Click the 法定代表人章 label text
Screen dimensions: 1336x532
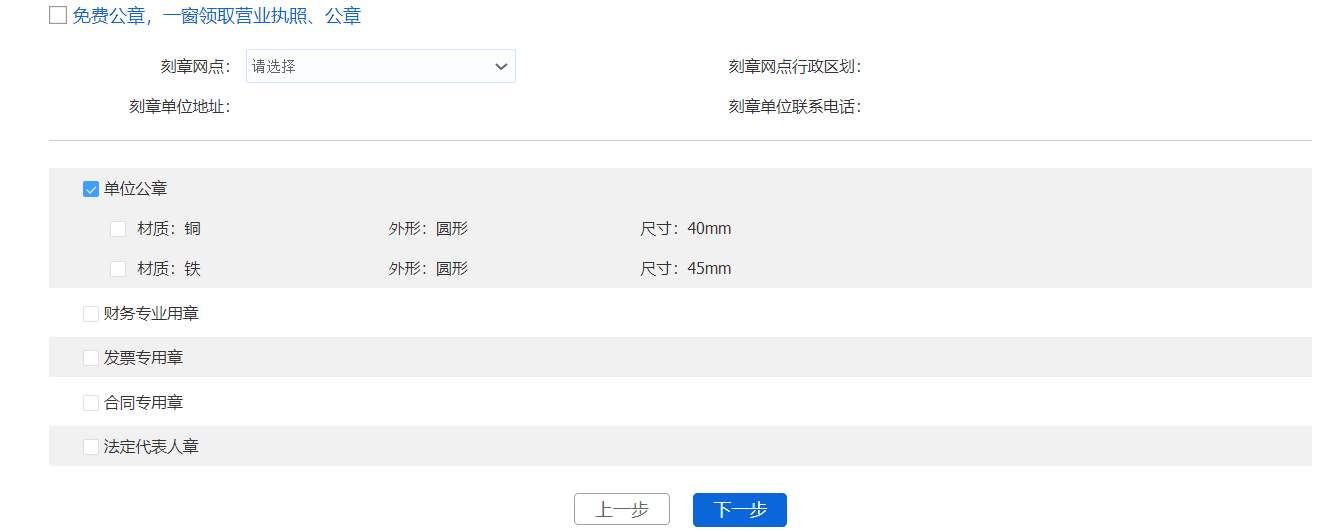click(152, 447)
